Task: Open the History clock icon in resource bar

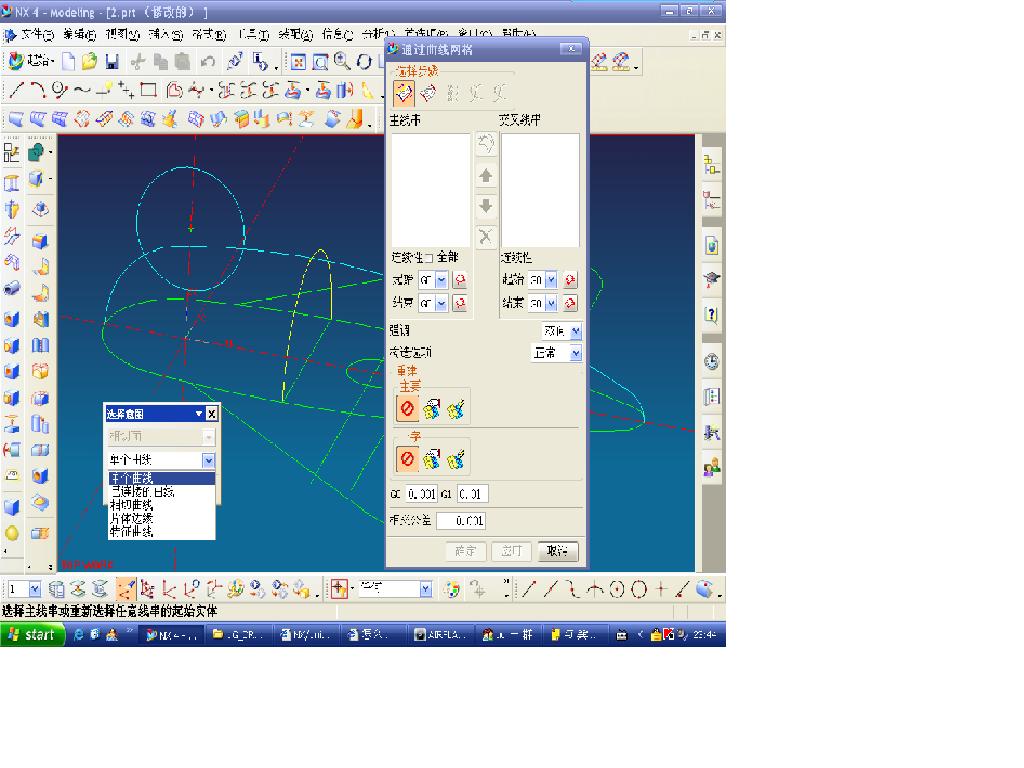Action: [x=711, y=361]
